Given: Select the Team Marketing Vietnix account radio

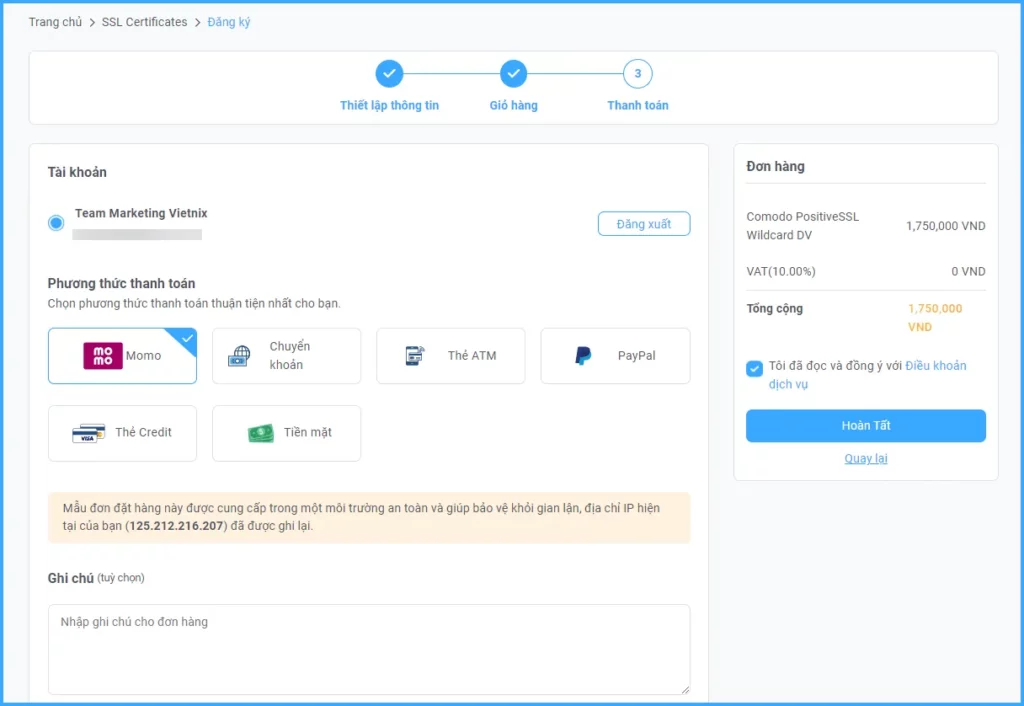Looking at the screenshot, I should coord(56,223).
